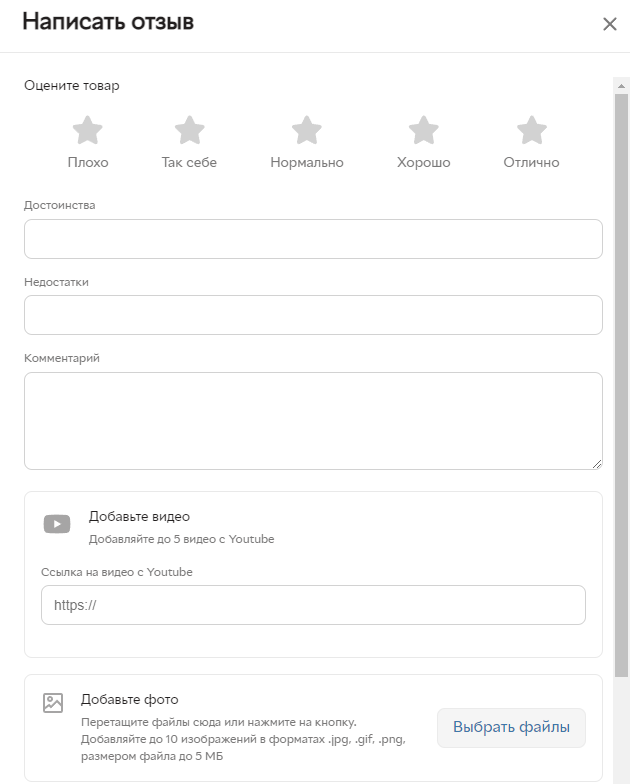The height and width of the screenshot is (784, 630).
Task: Focus the Достоинства input field
Action: [314, 239]
